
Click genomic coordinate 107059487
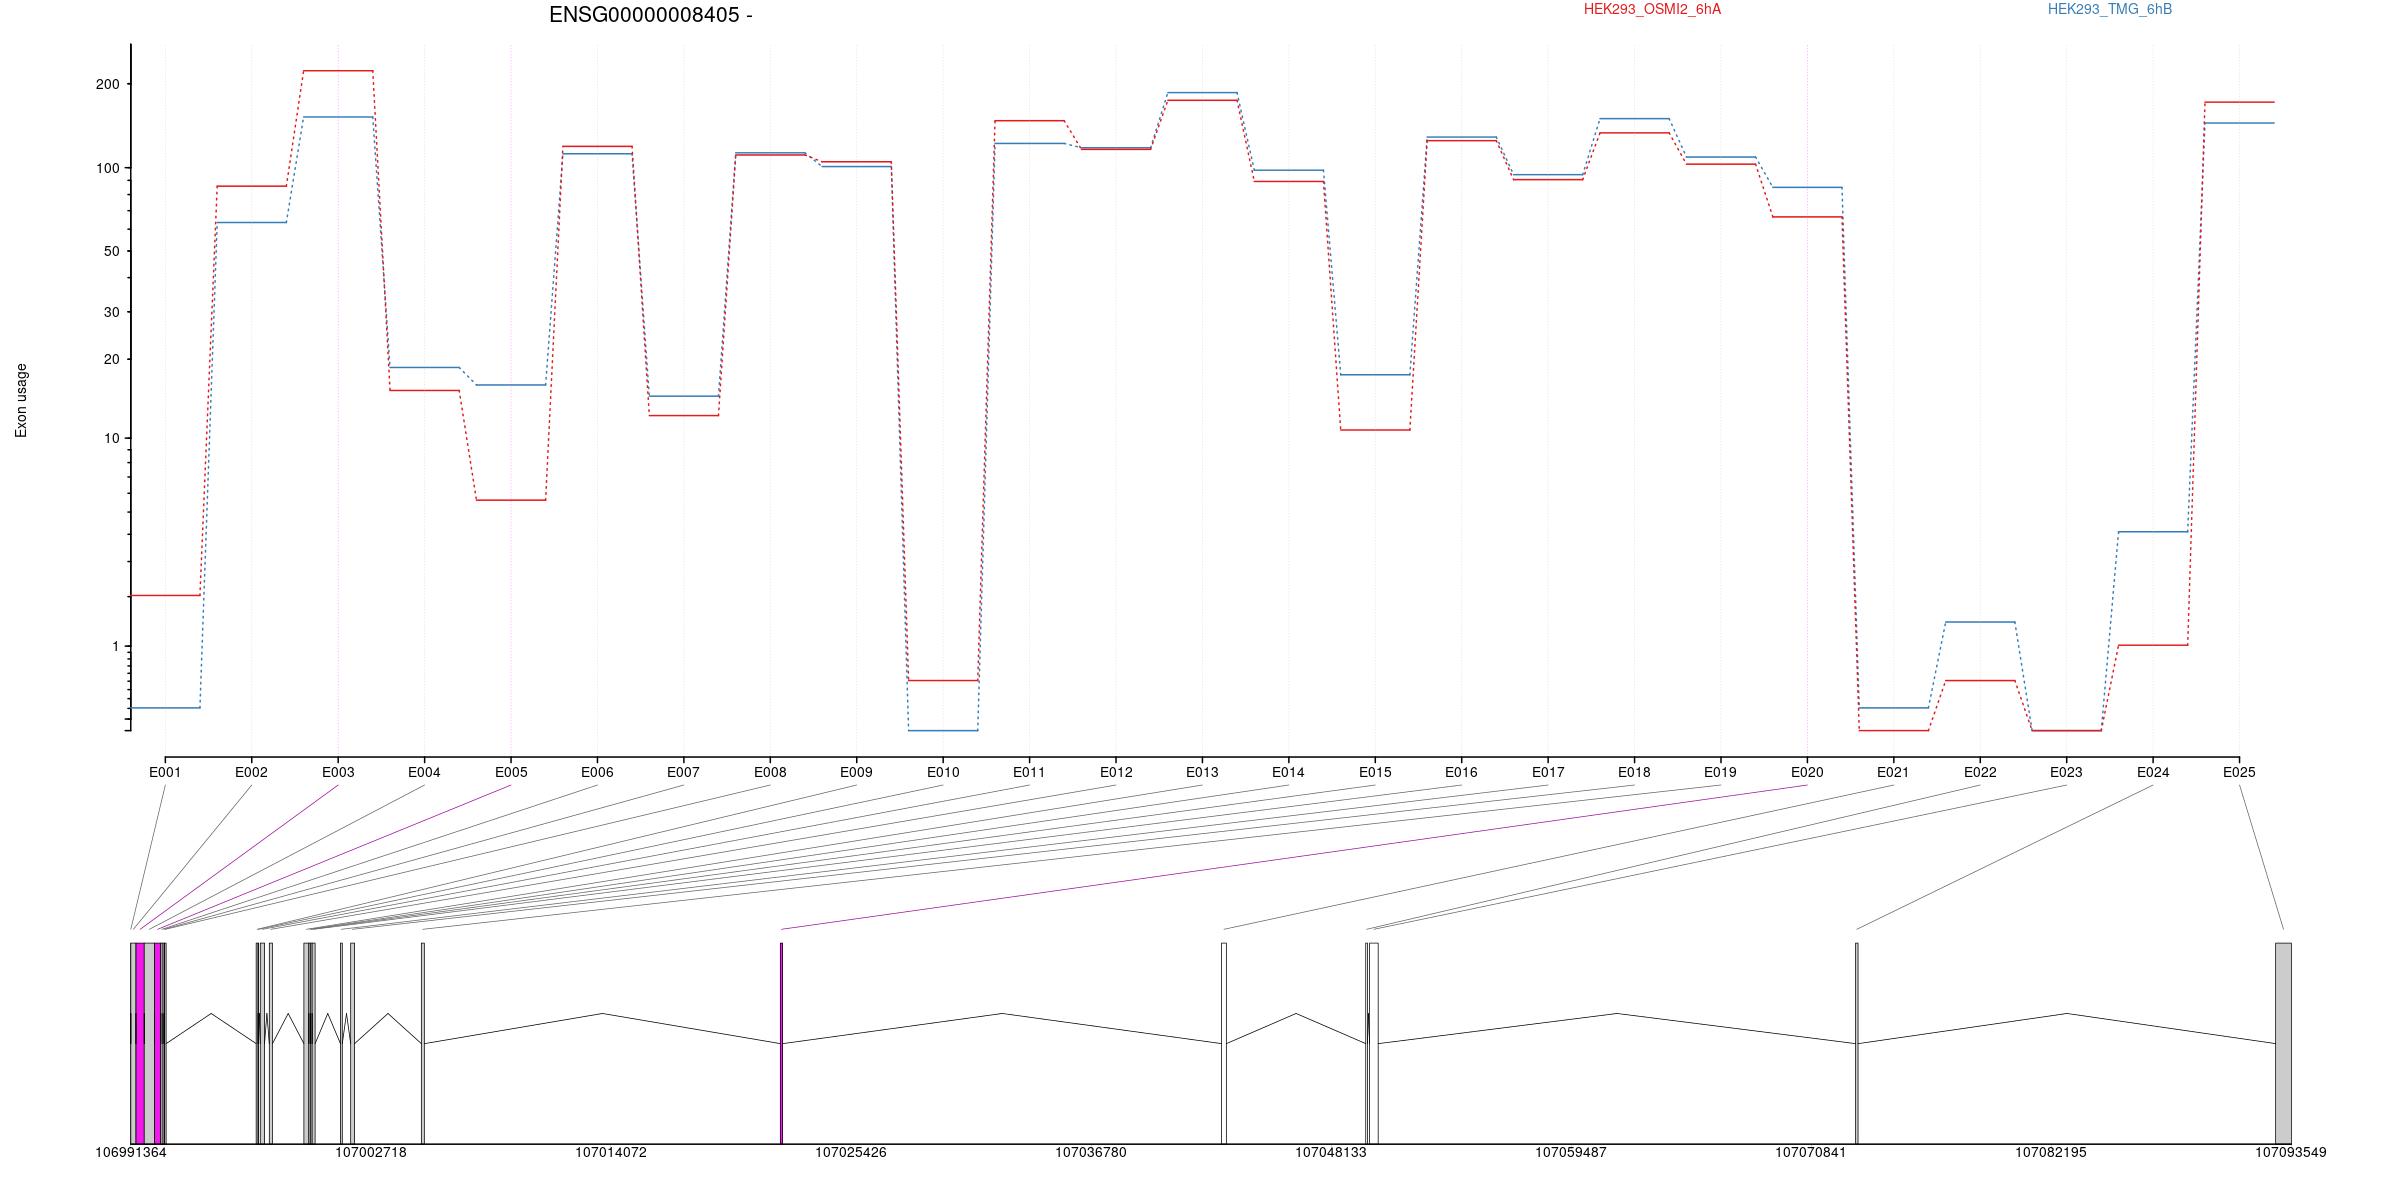click(x=1571, y=1153)
